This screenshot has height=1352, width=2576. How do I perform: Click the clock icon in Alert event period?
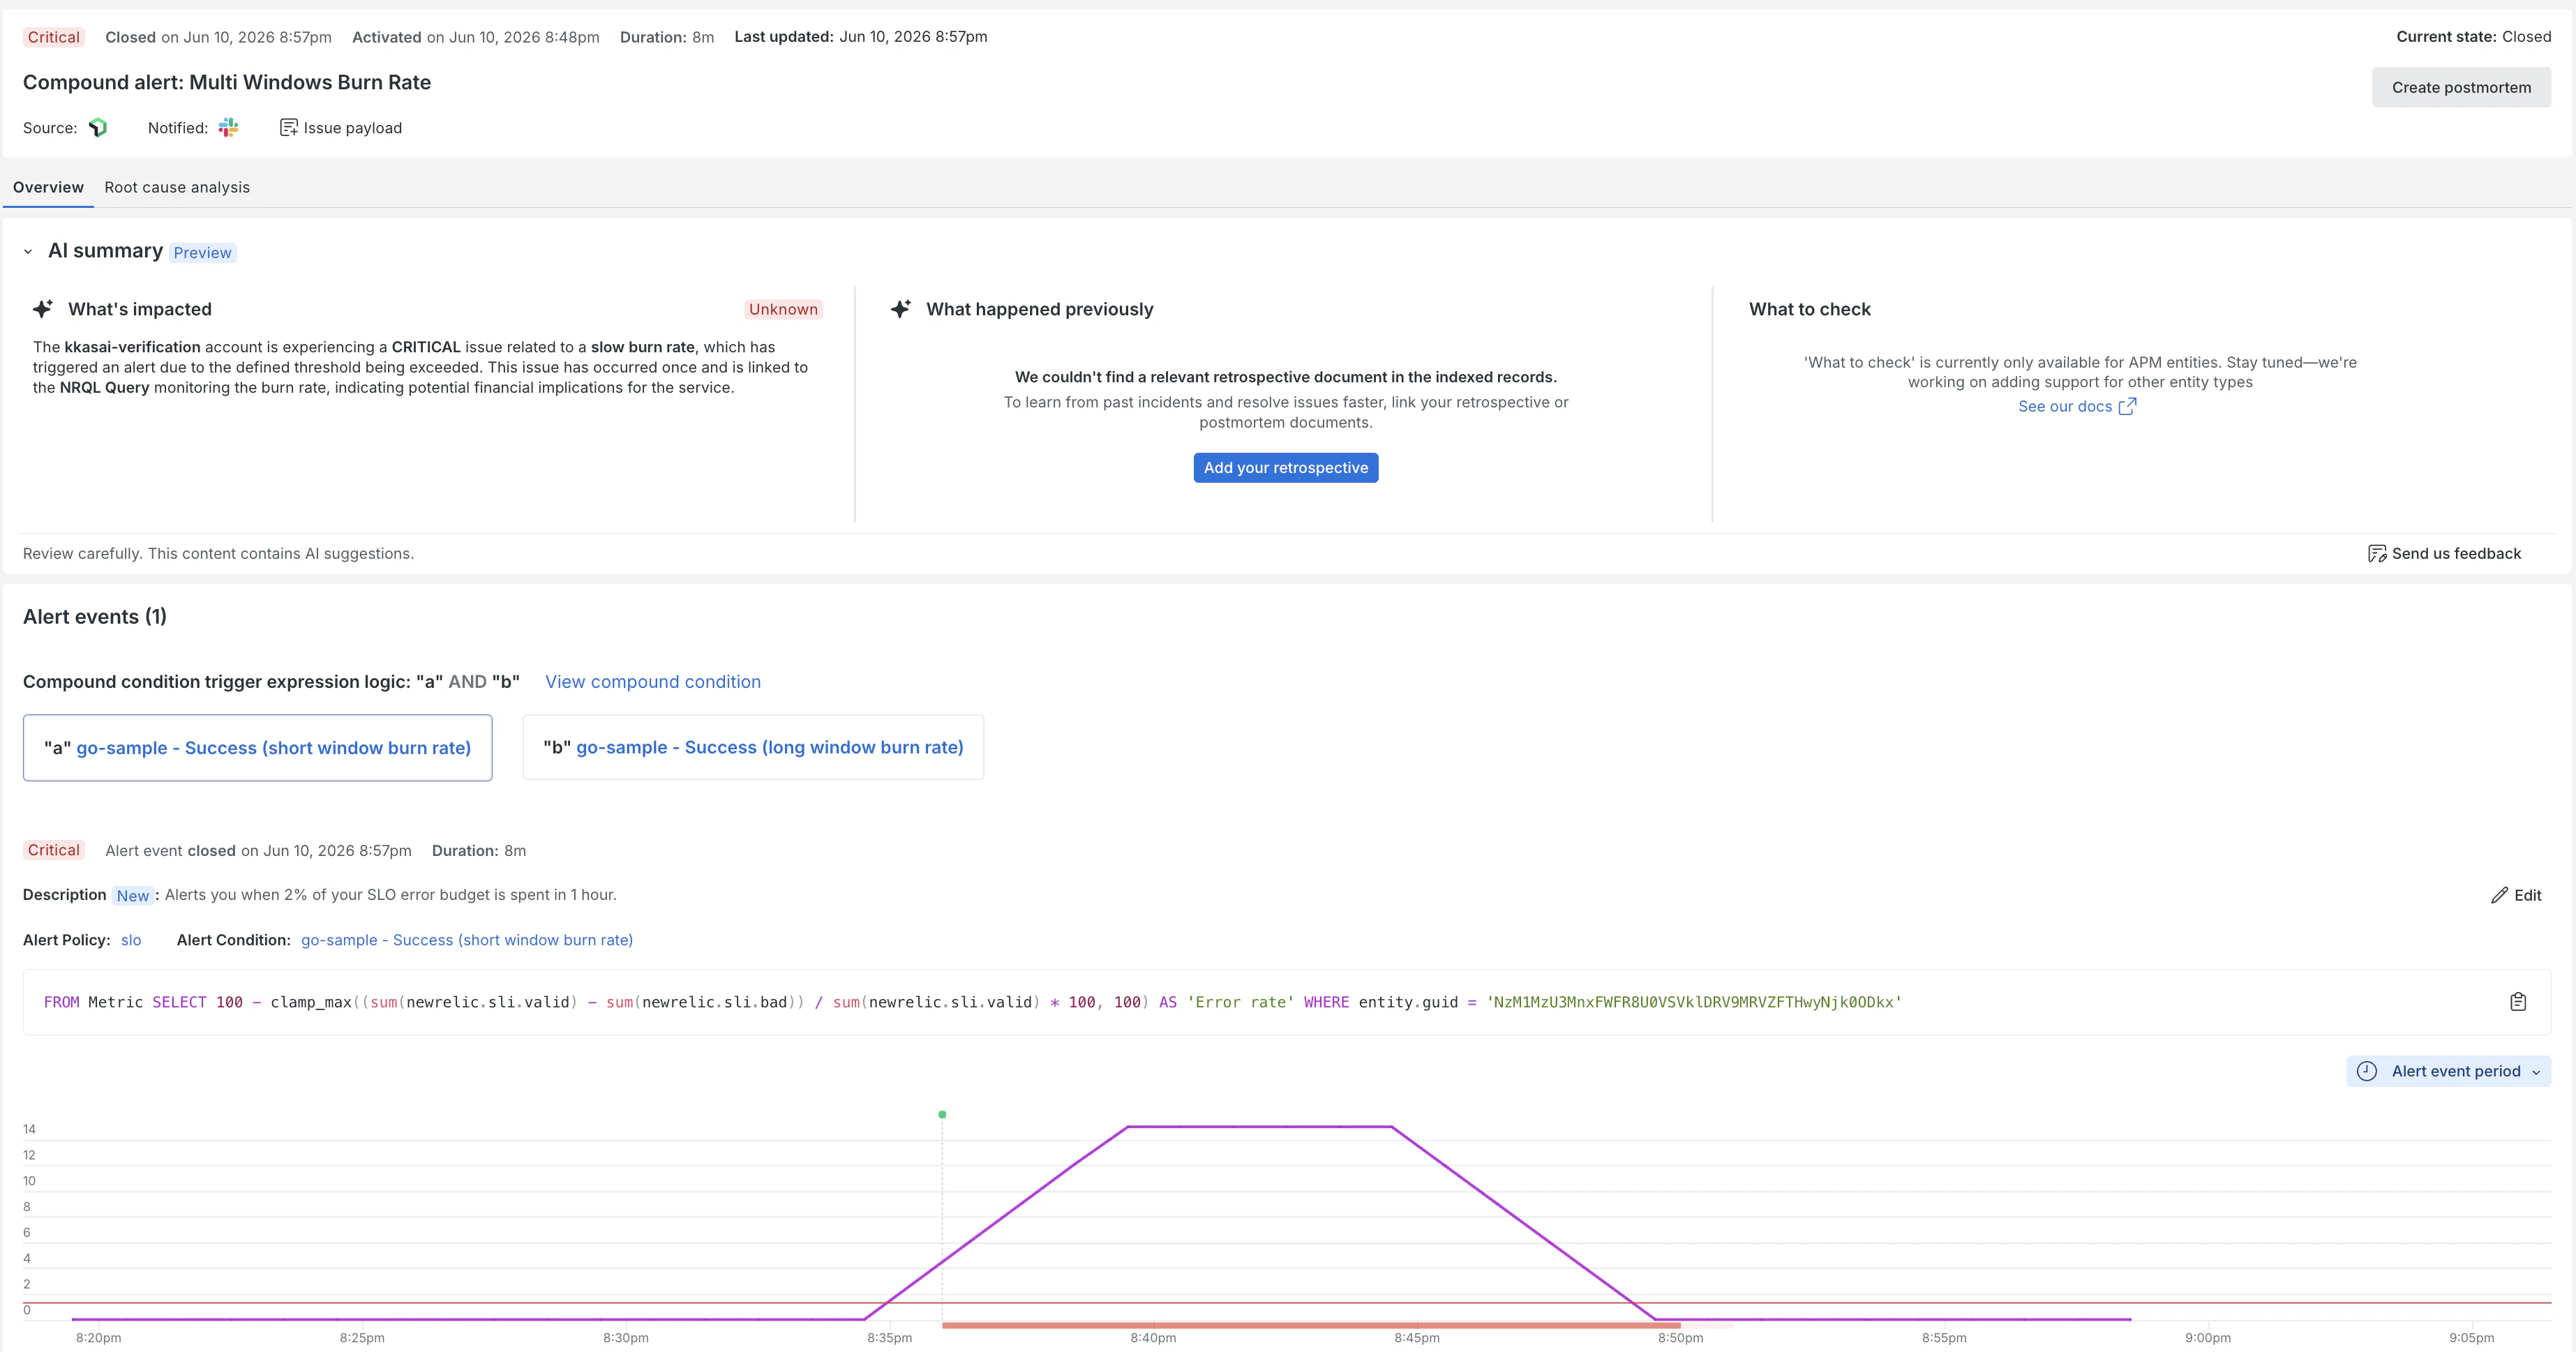click(x=2366, y=1071)
